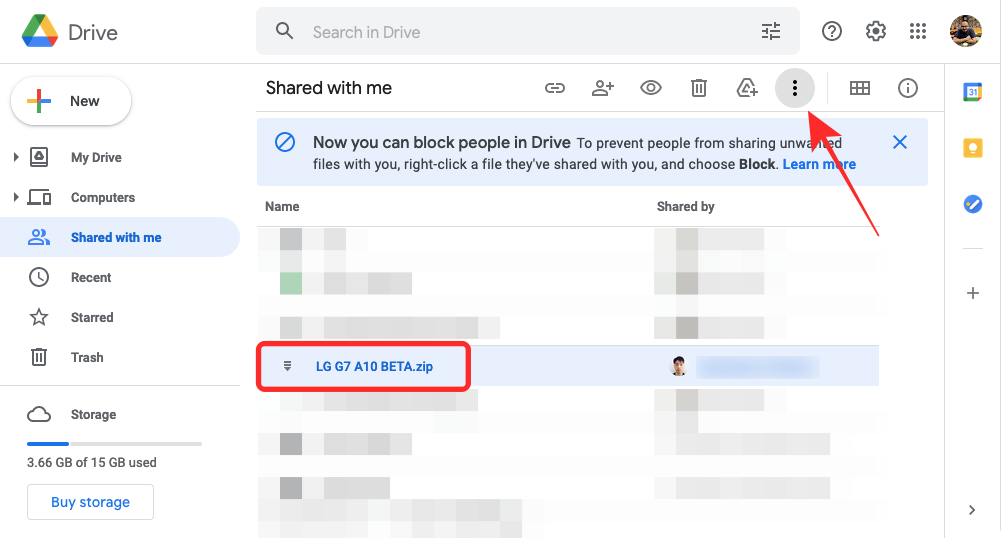Click the Preview eye icon

coord(651,88)
